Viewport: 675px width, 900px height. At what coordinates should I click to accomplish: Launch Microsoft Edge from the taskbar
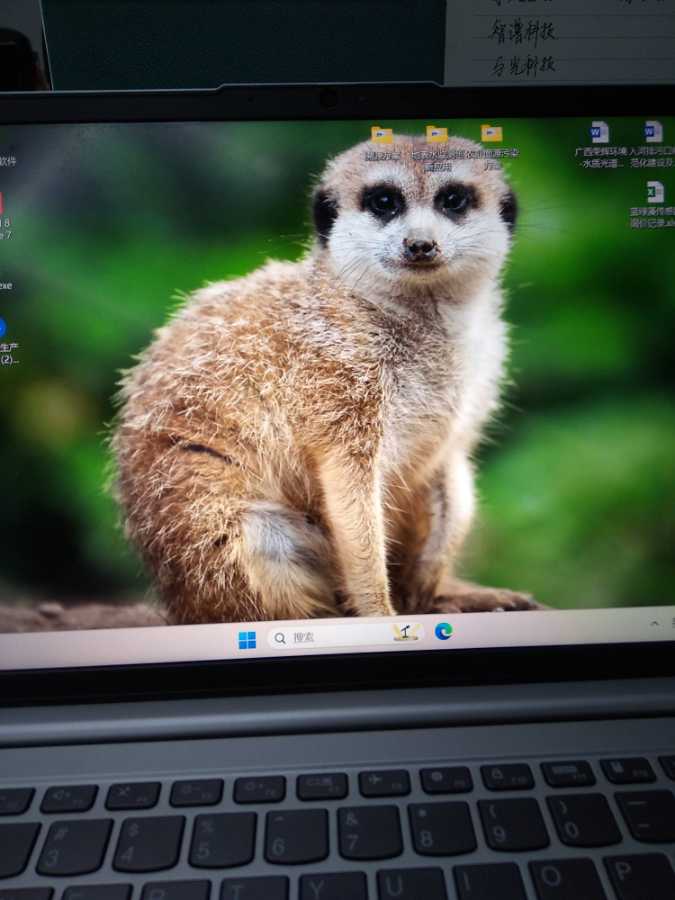click(443, 631)
